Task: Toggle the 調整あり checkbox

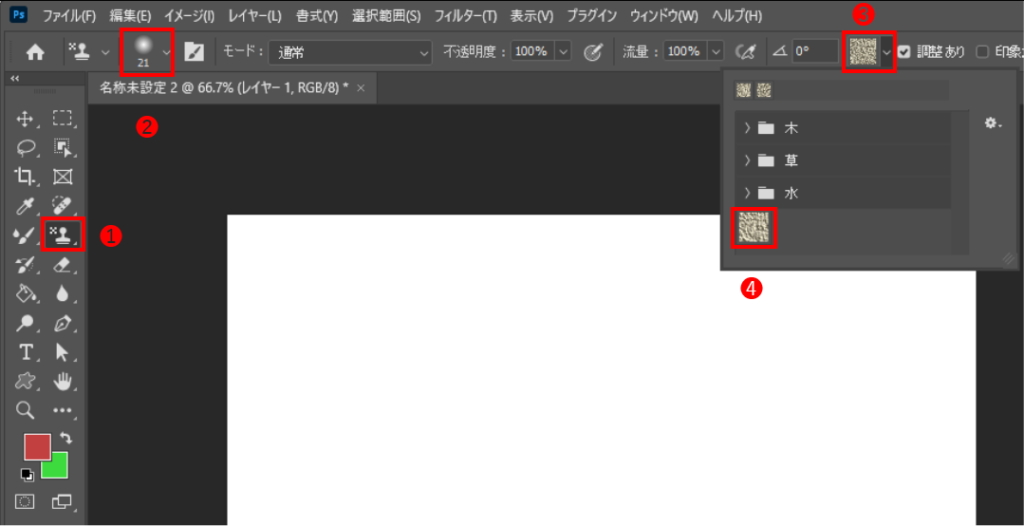Action: [904, 52]
